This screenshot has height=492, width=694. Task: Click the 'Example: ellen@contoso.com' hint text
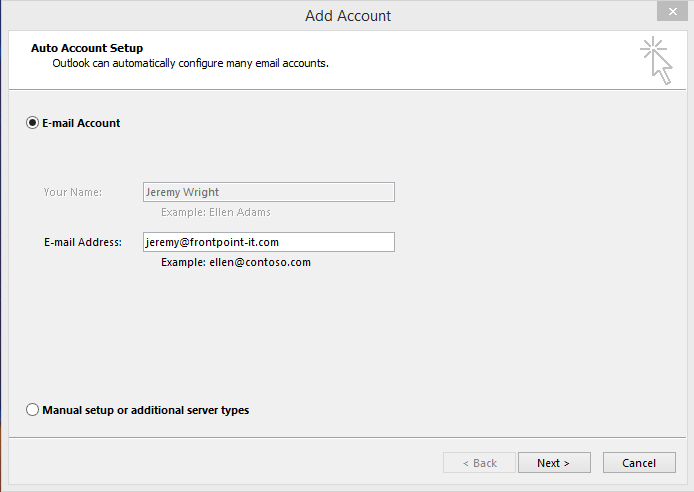point(236,262)
